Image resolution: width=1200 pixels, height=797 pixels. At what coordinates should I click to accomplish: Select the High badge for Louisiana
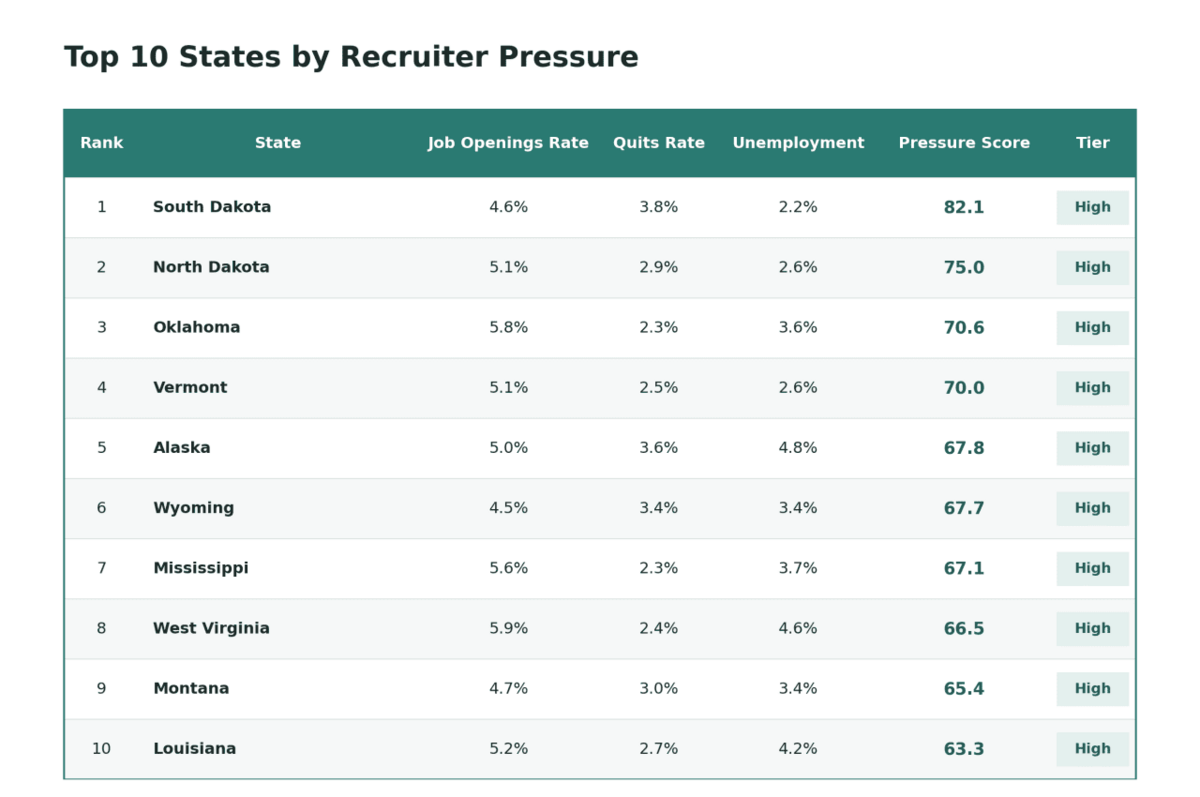1093,749
